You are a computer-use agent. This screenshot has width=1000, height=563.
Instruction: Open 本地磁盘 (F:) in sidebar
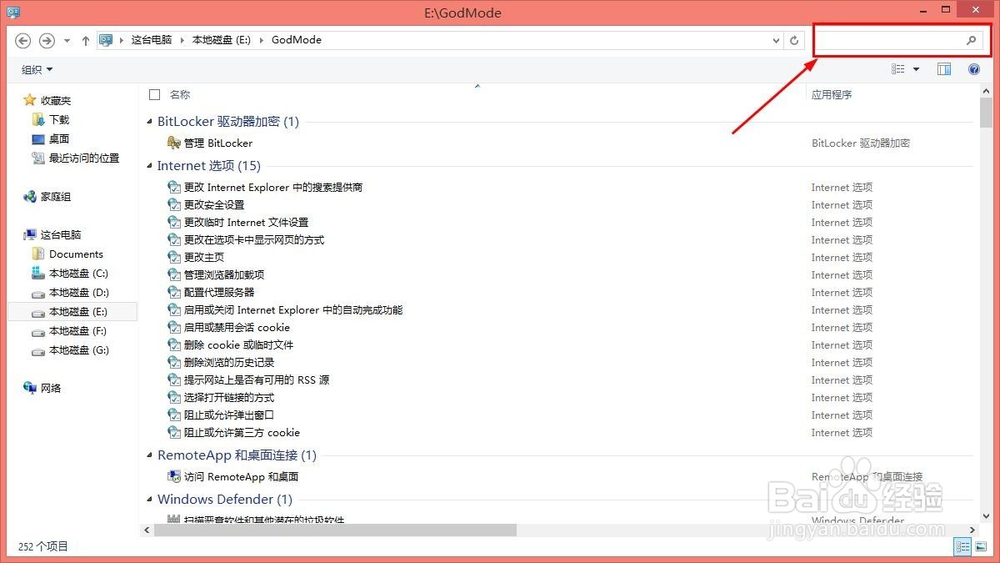tap(78, 331)
